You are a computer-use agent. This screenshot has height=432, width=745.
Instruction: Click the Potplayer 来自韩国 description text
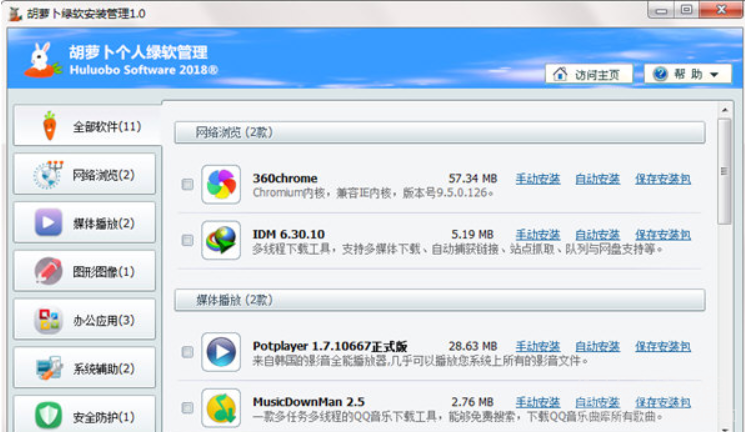coord(420,361)
